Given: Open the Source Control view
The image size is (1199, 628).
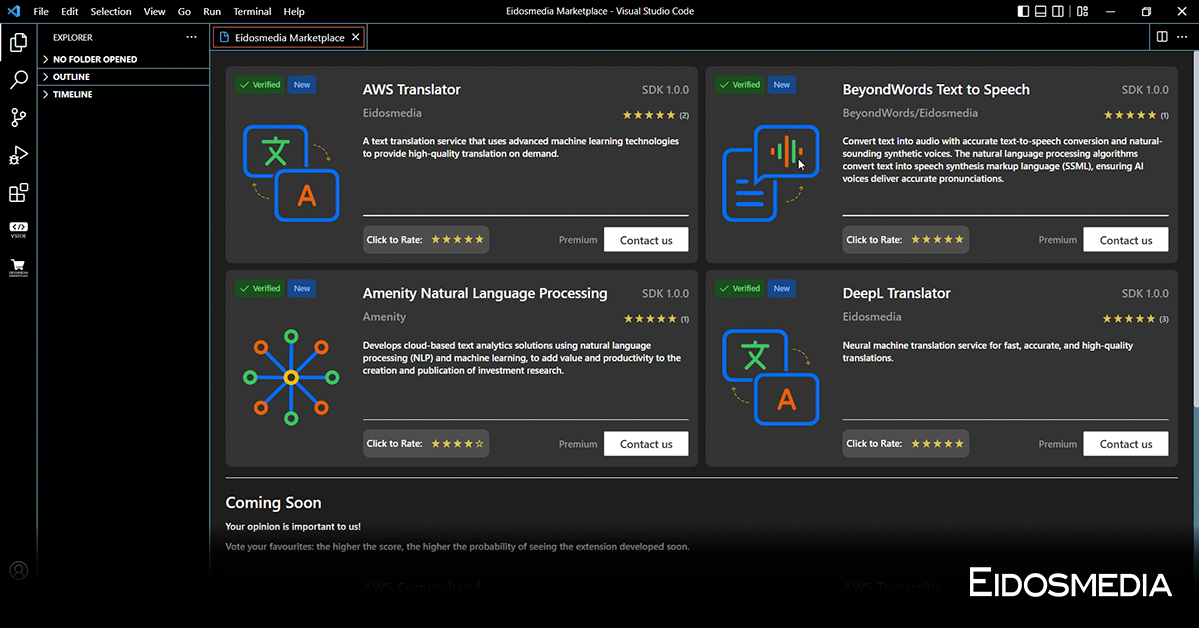Looking at the screenshot, I should 18,117.
